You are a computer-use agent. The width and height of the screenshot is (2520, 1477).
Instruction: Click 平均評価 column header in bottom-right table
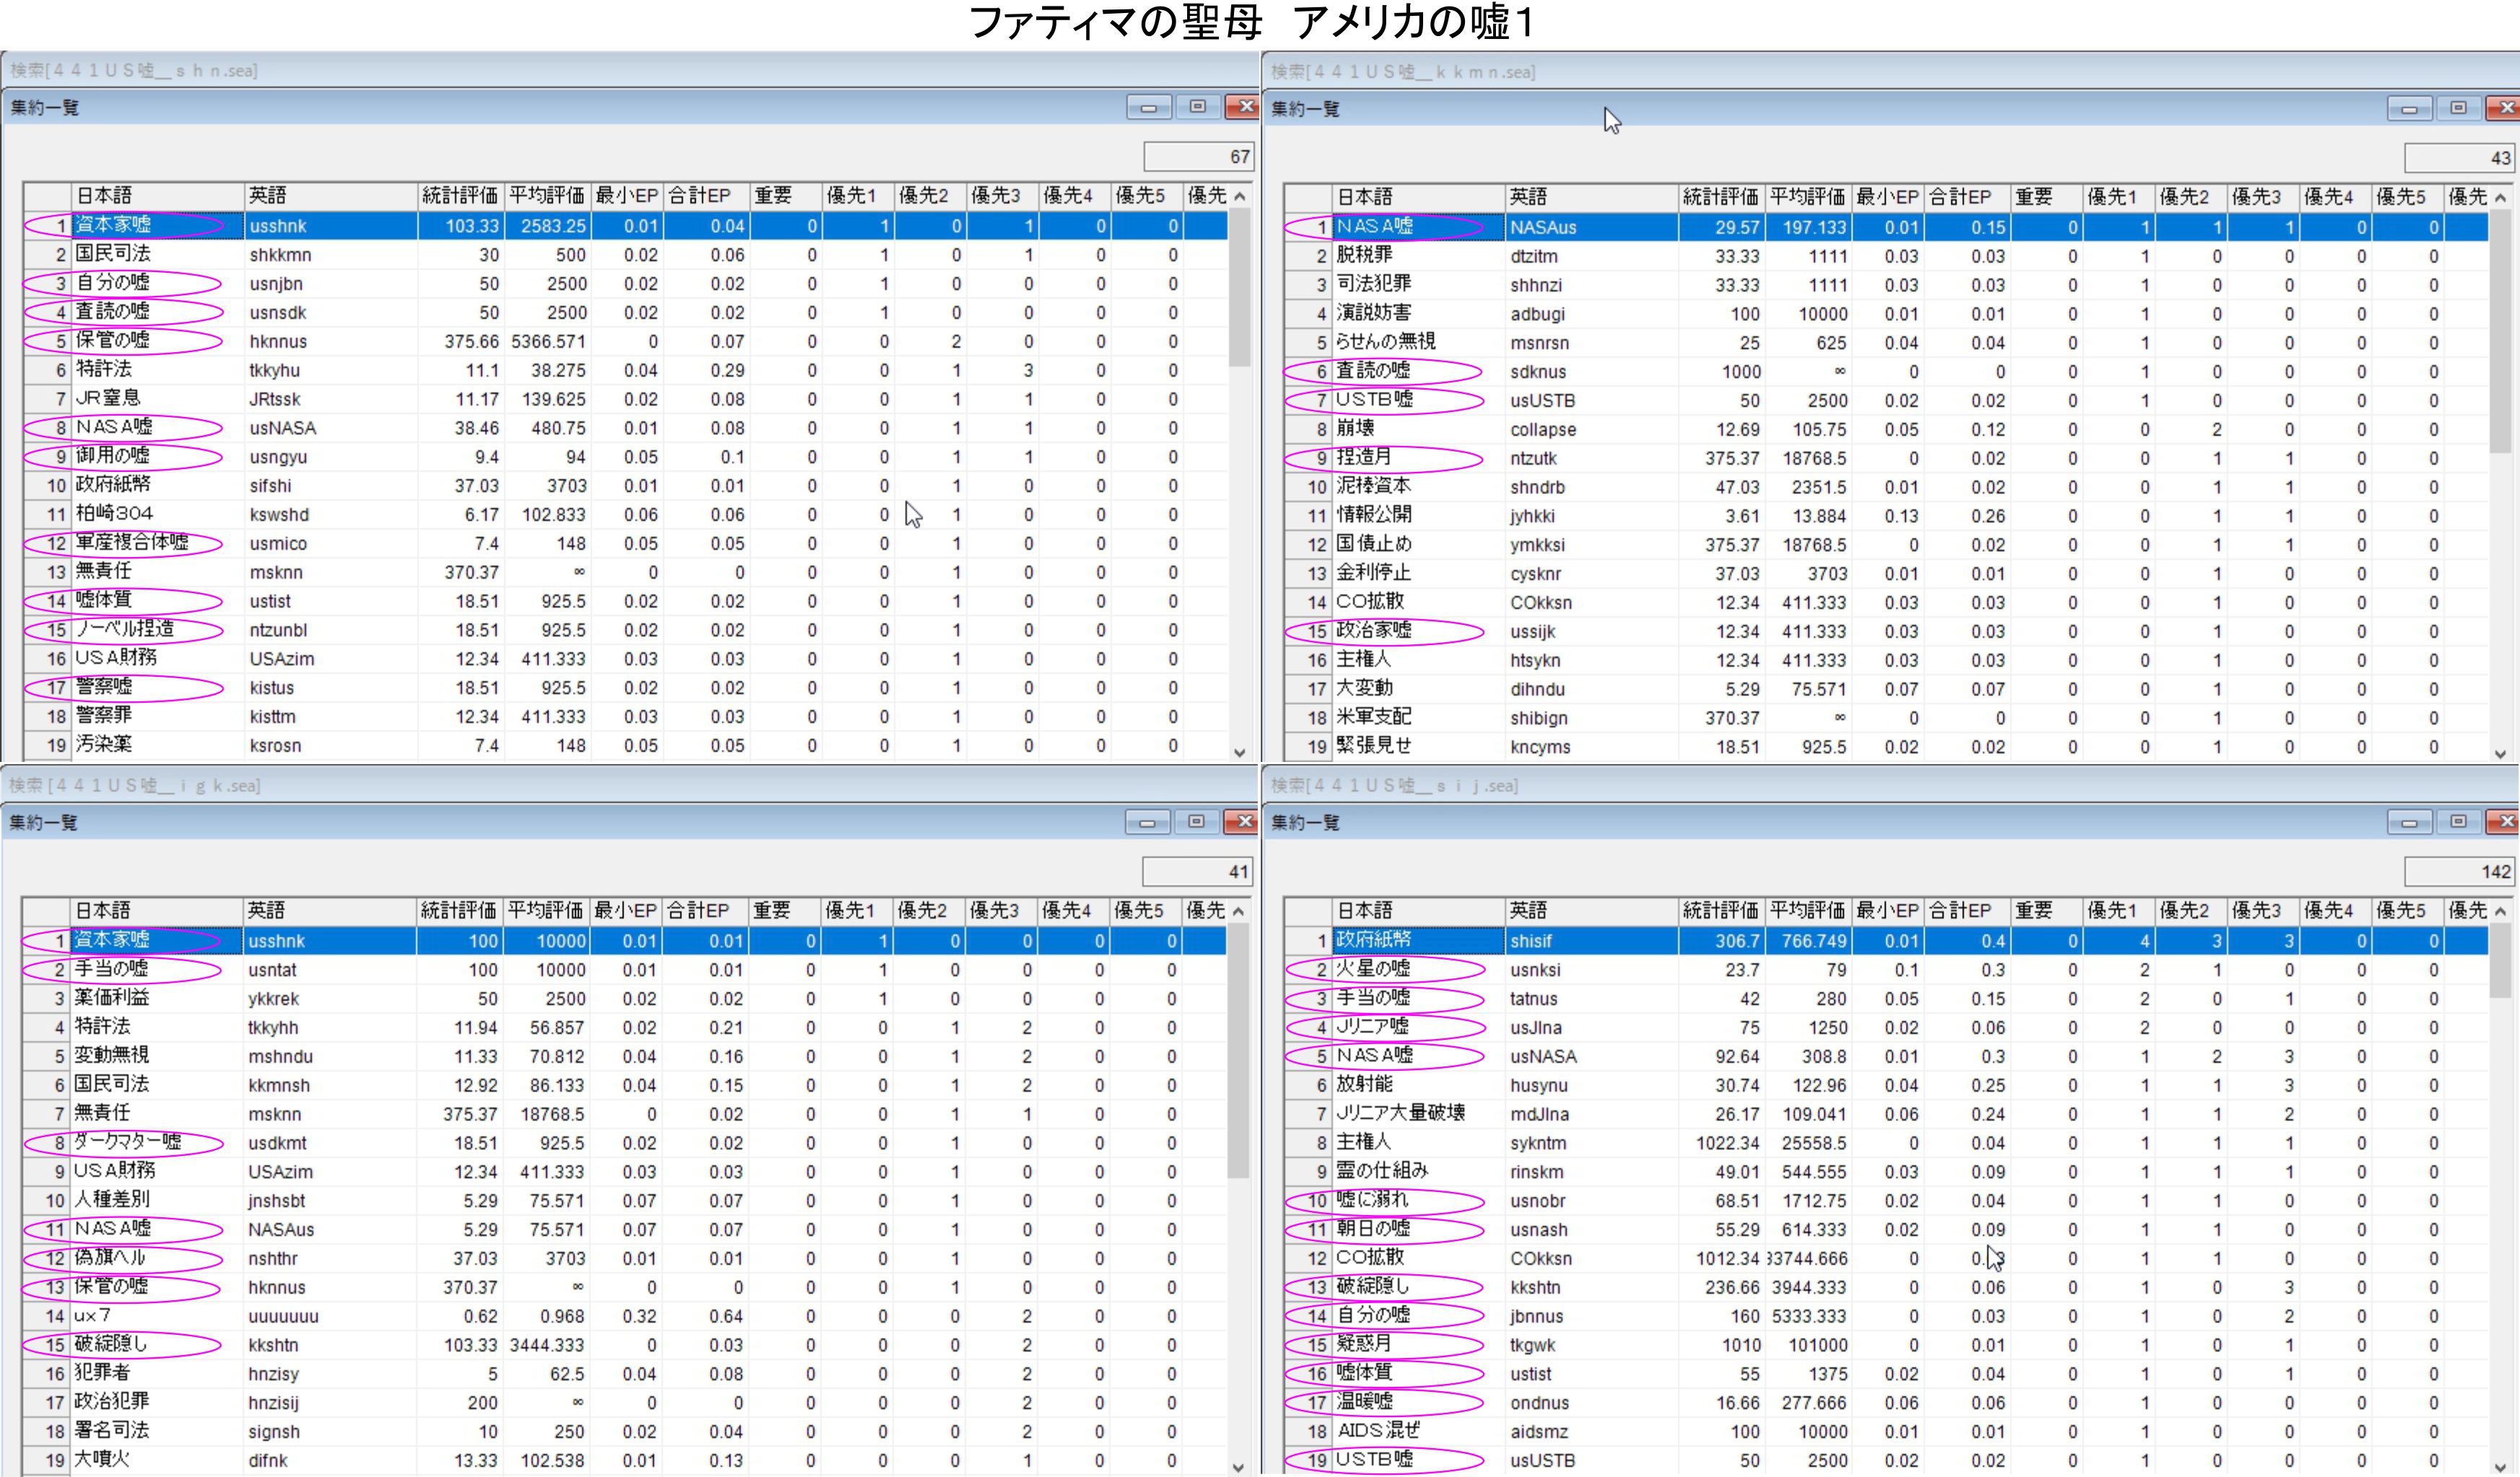[1807, 911]
